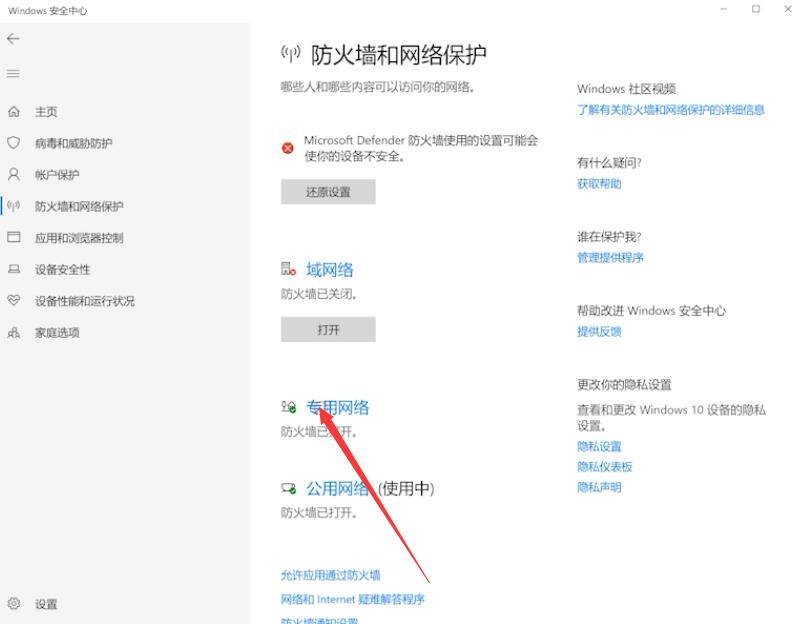This screenshot has width=801, height=624.
Task: Click the person icon for 帐户保护
Action: [14, 174]
